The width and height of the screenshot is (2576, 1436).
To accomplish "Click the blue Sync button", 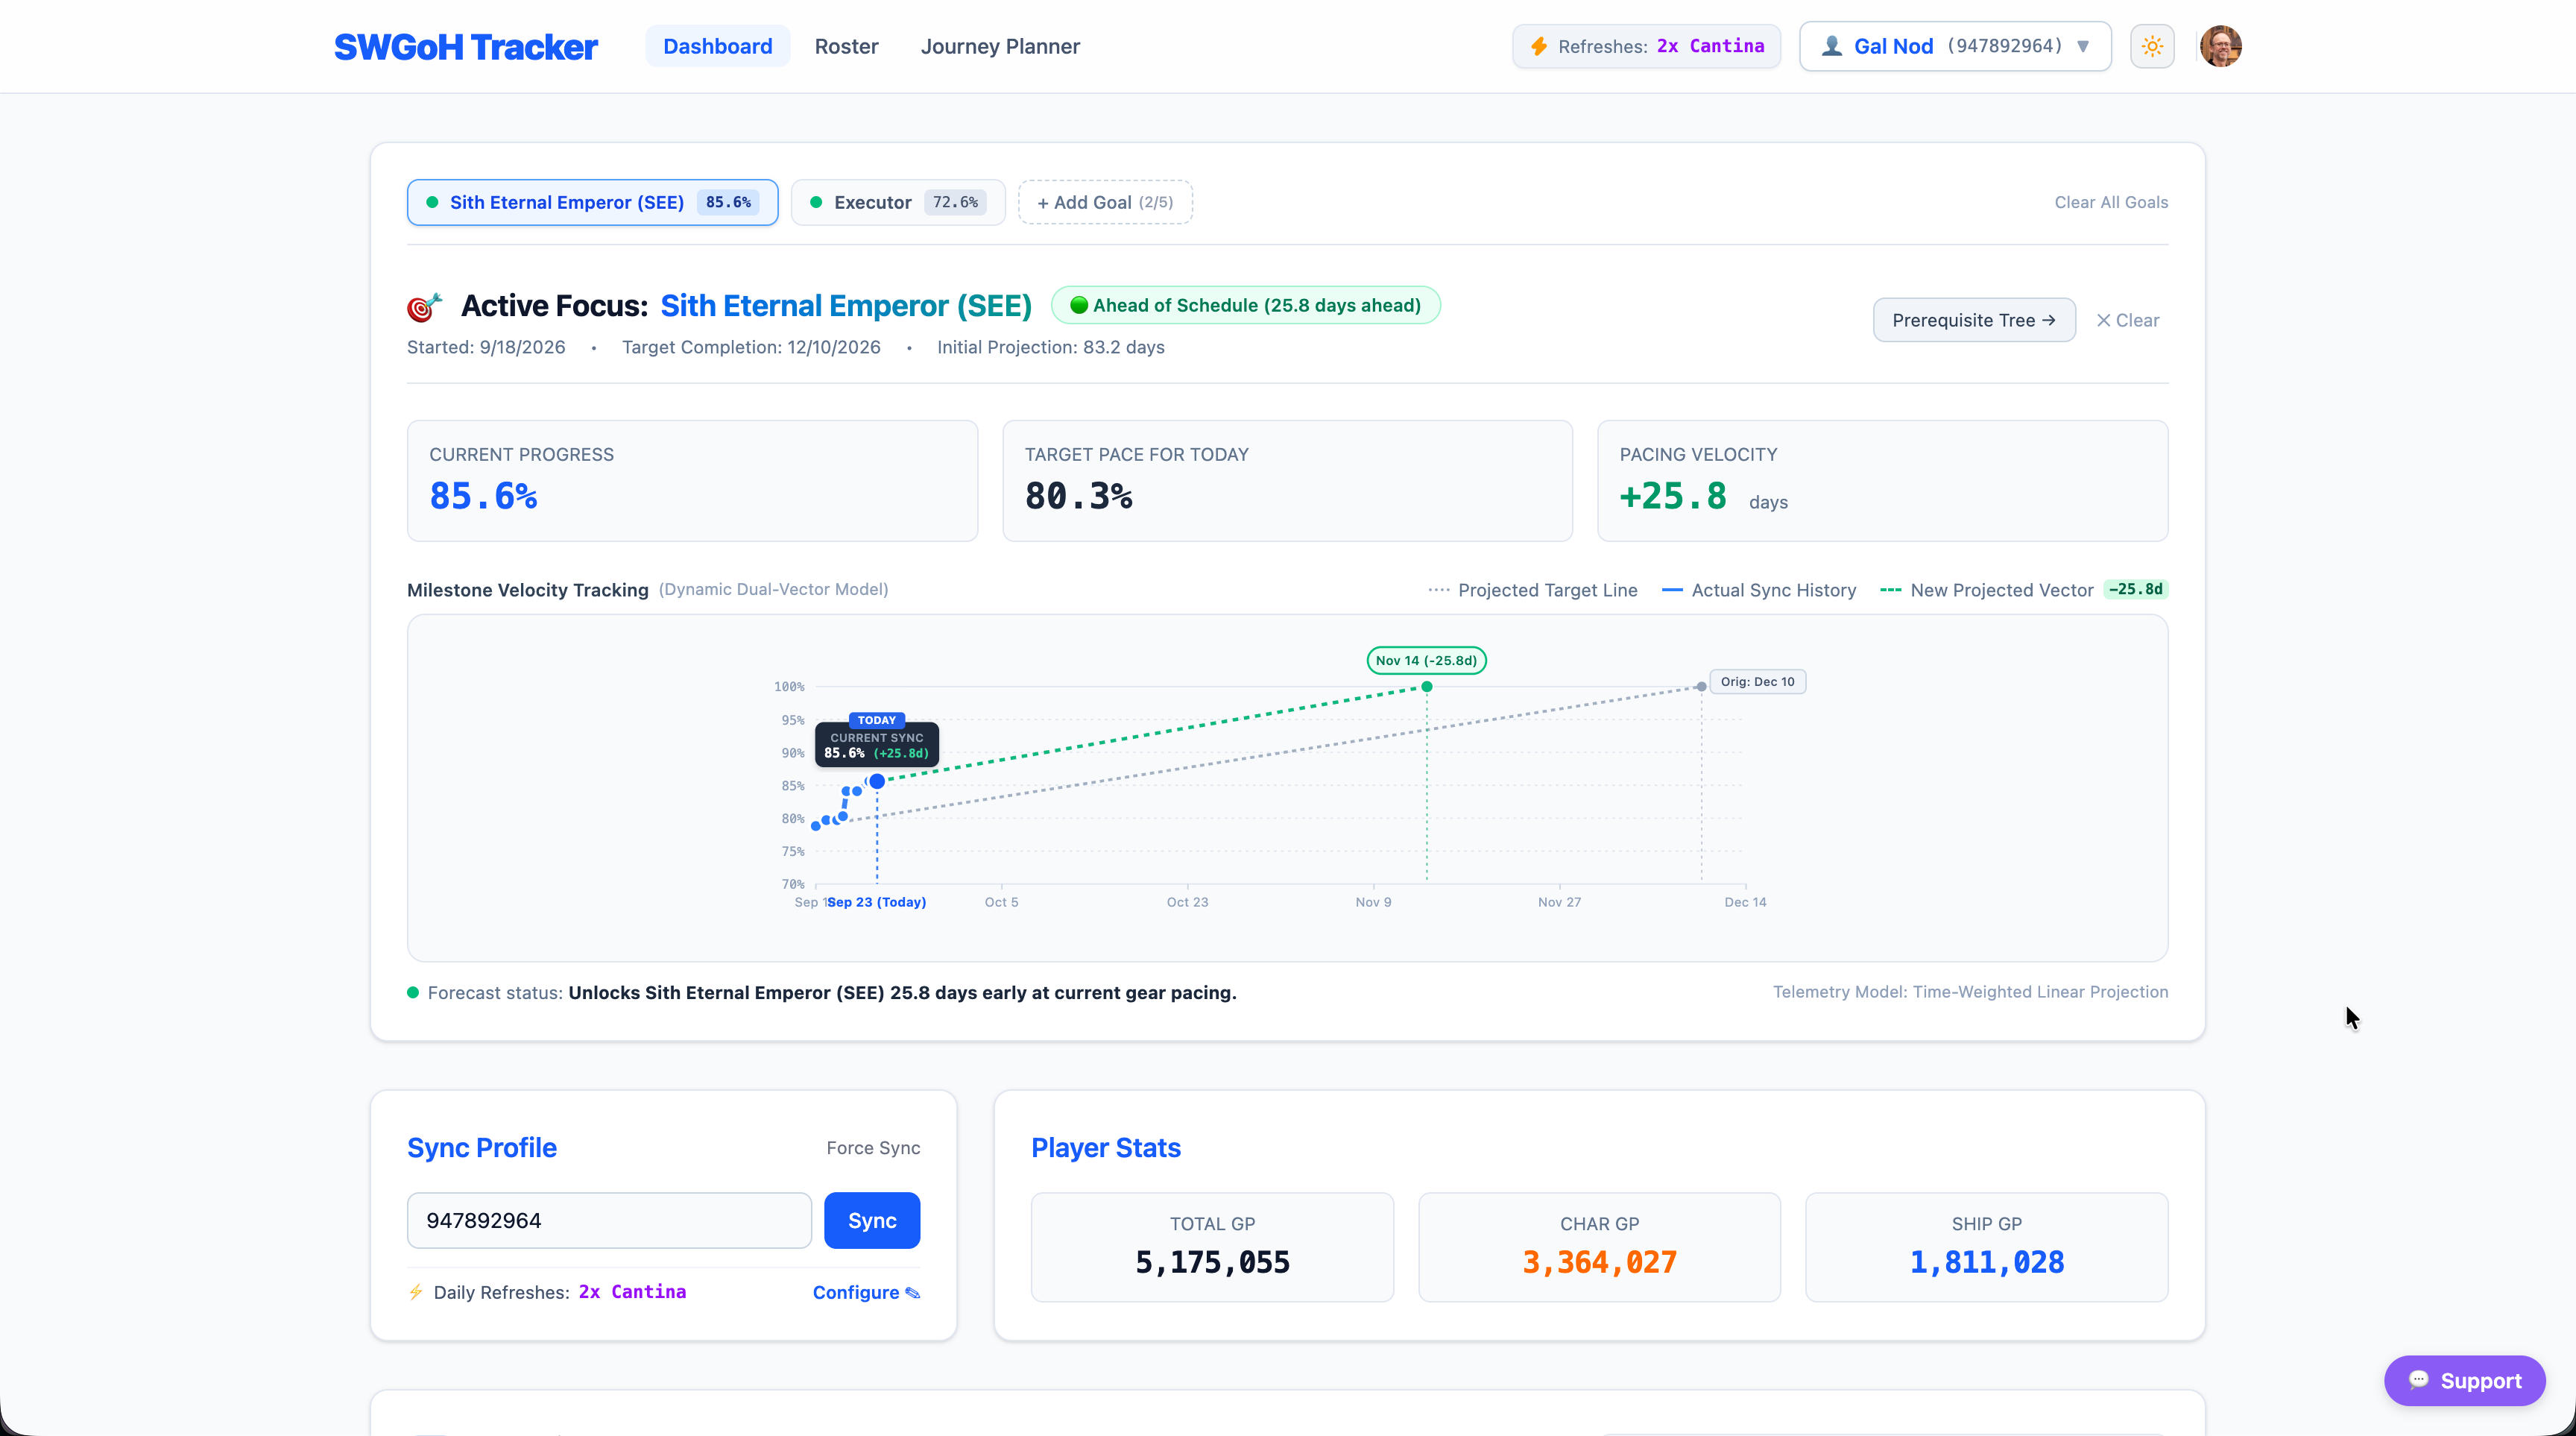I will click(872, 1220).
